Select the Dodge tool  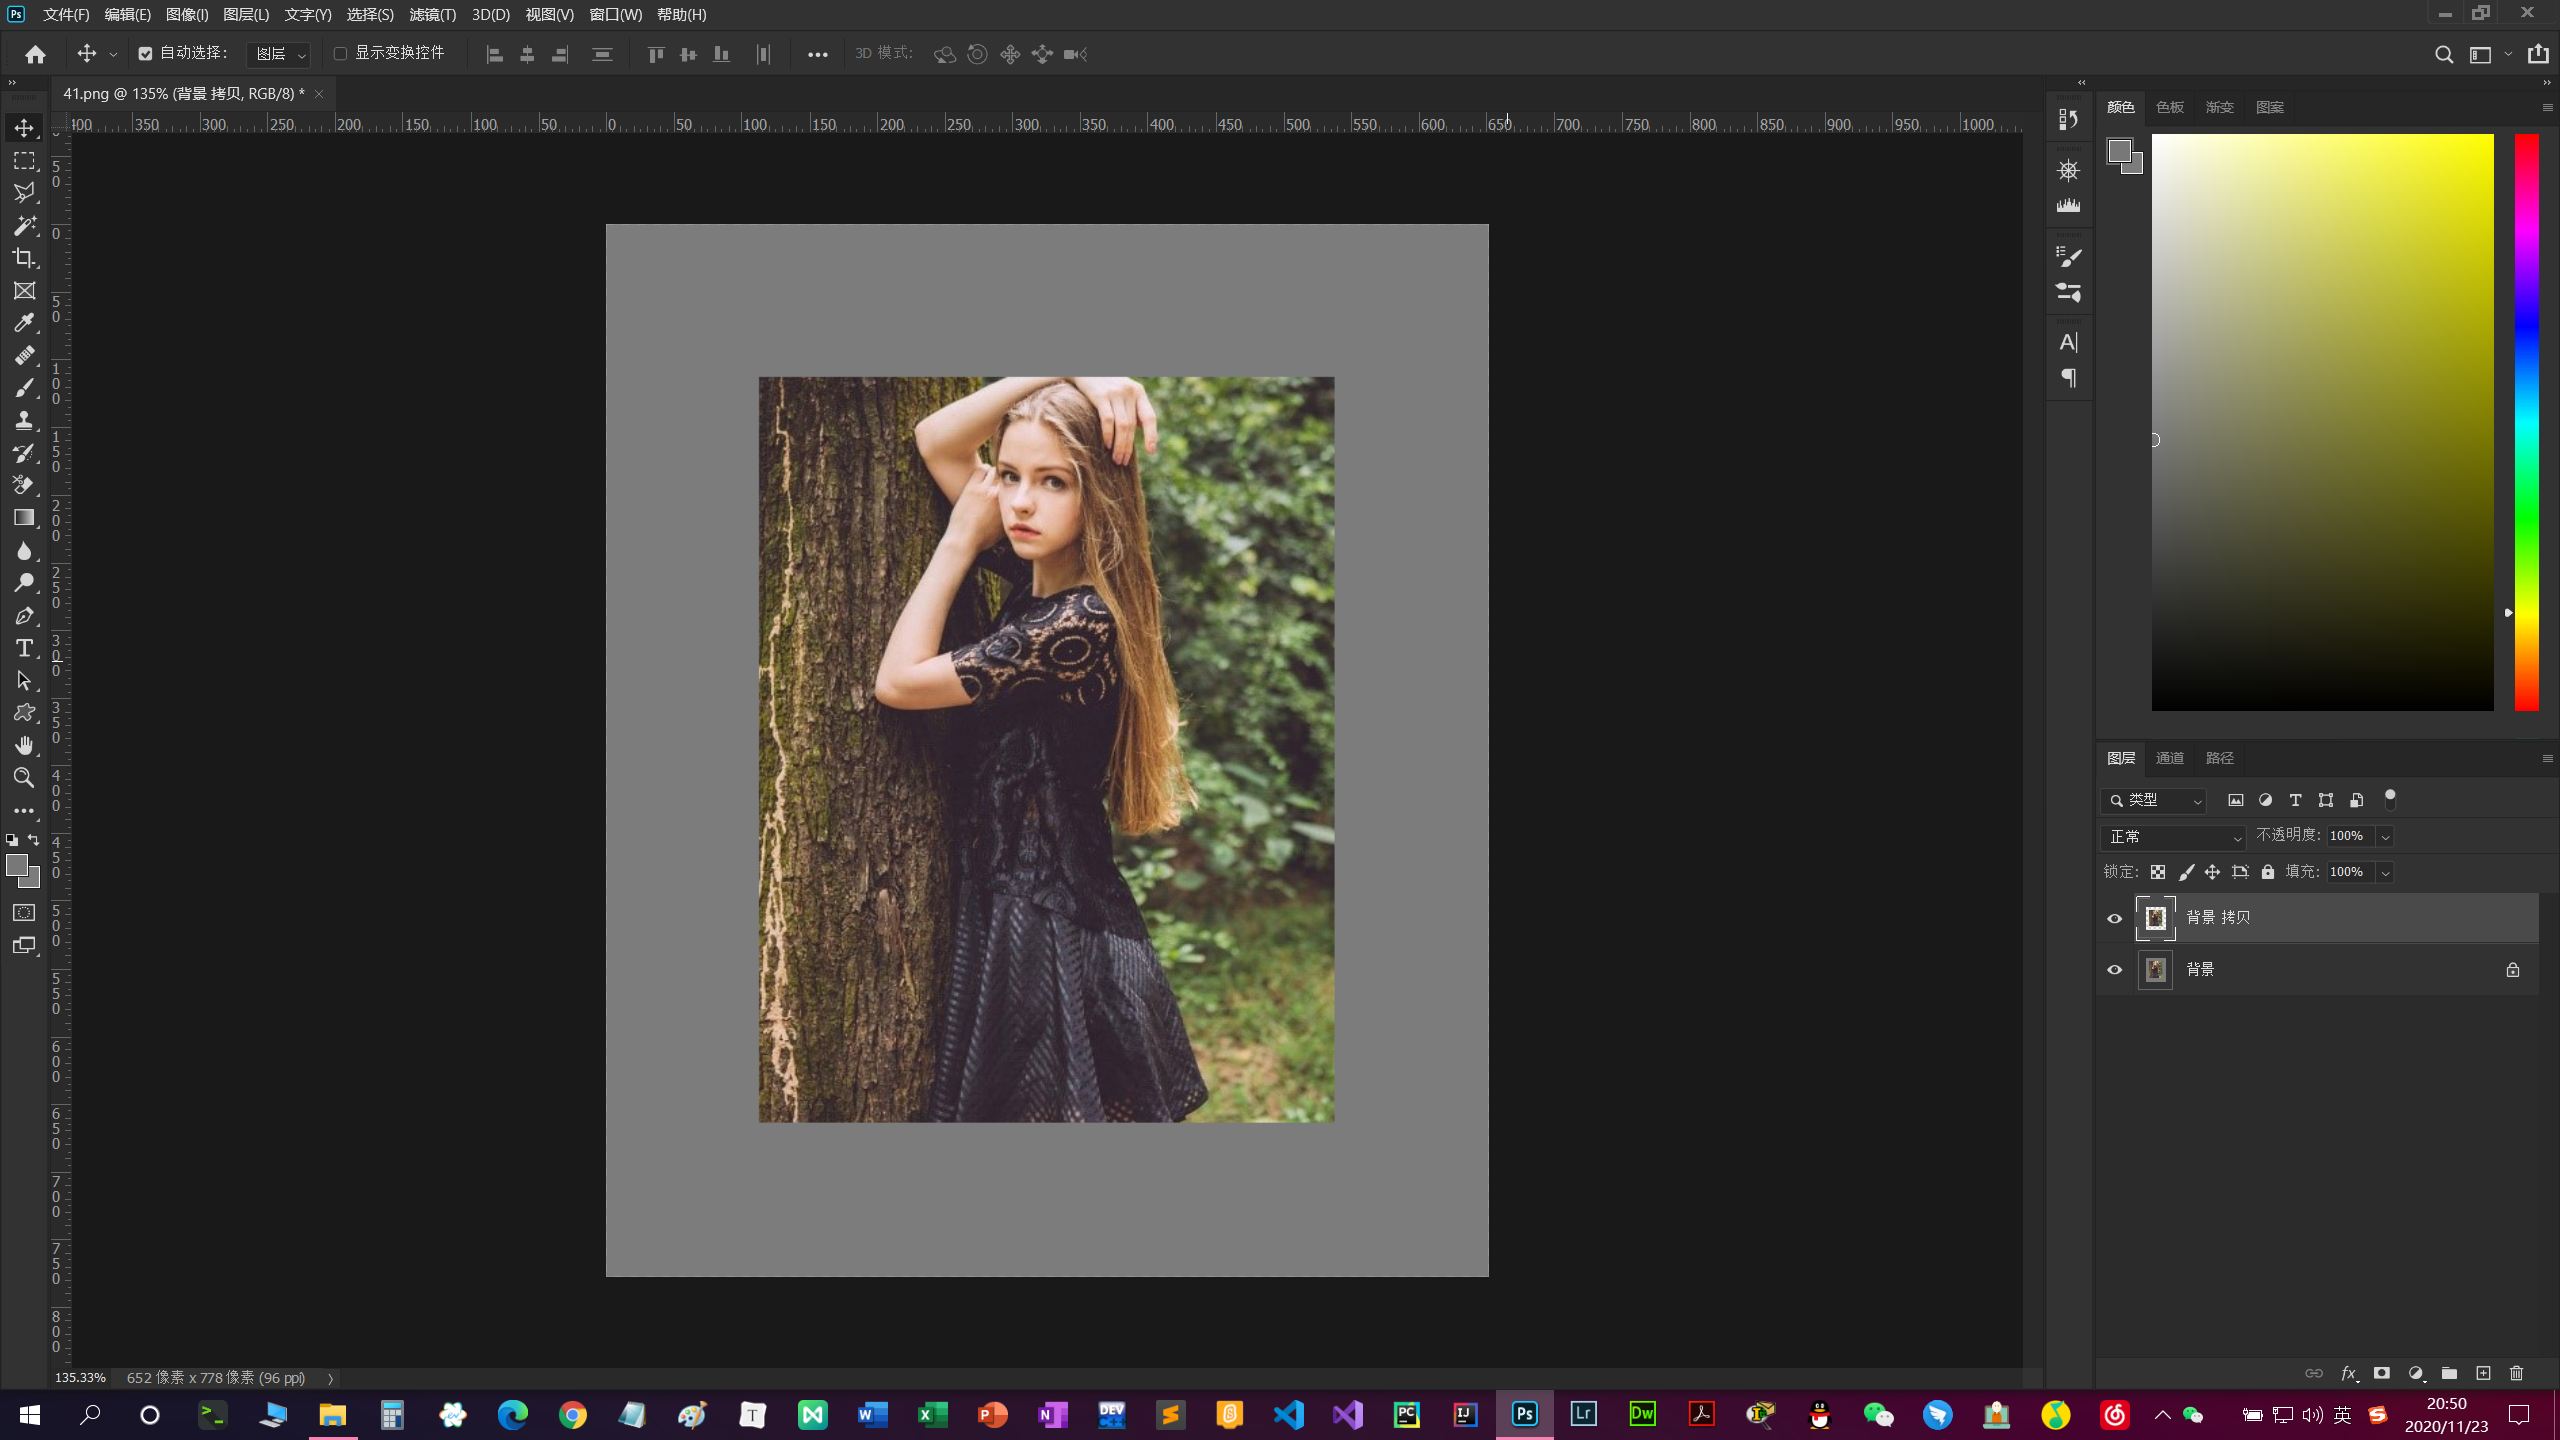tap(24, 583)
